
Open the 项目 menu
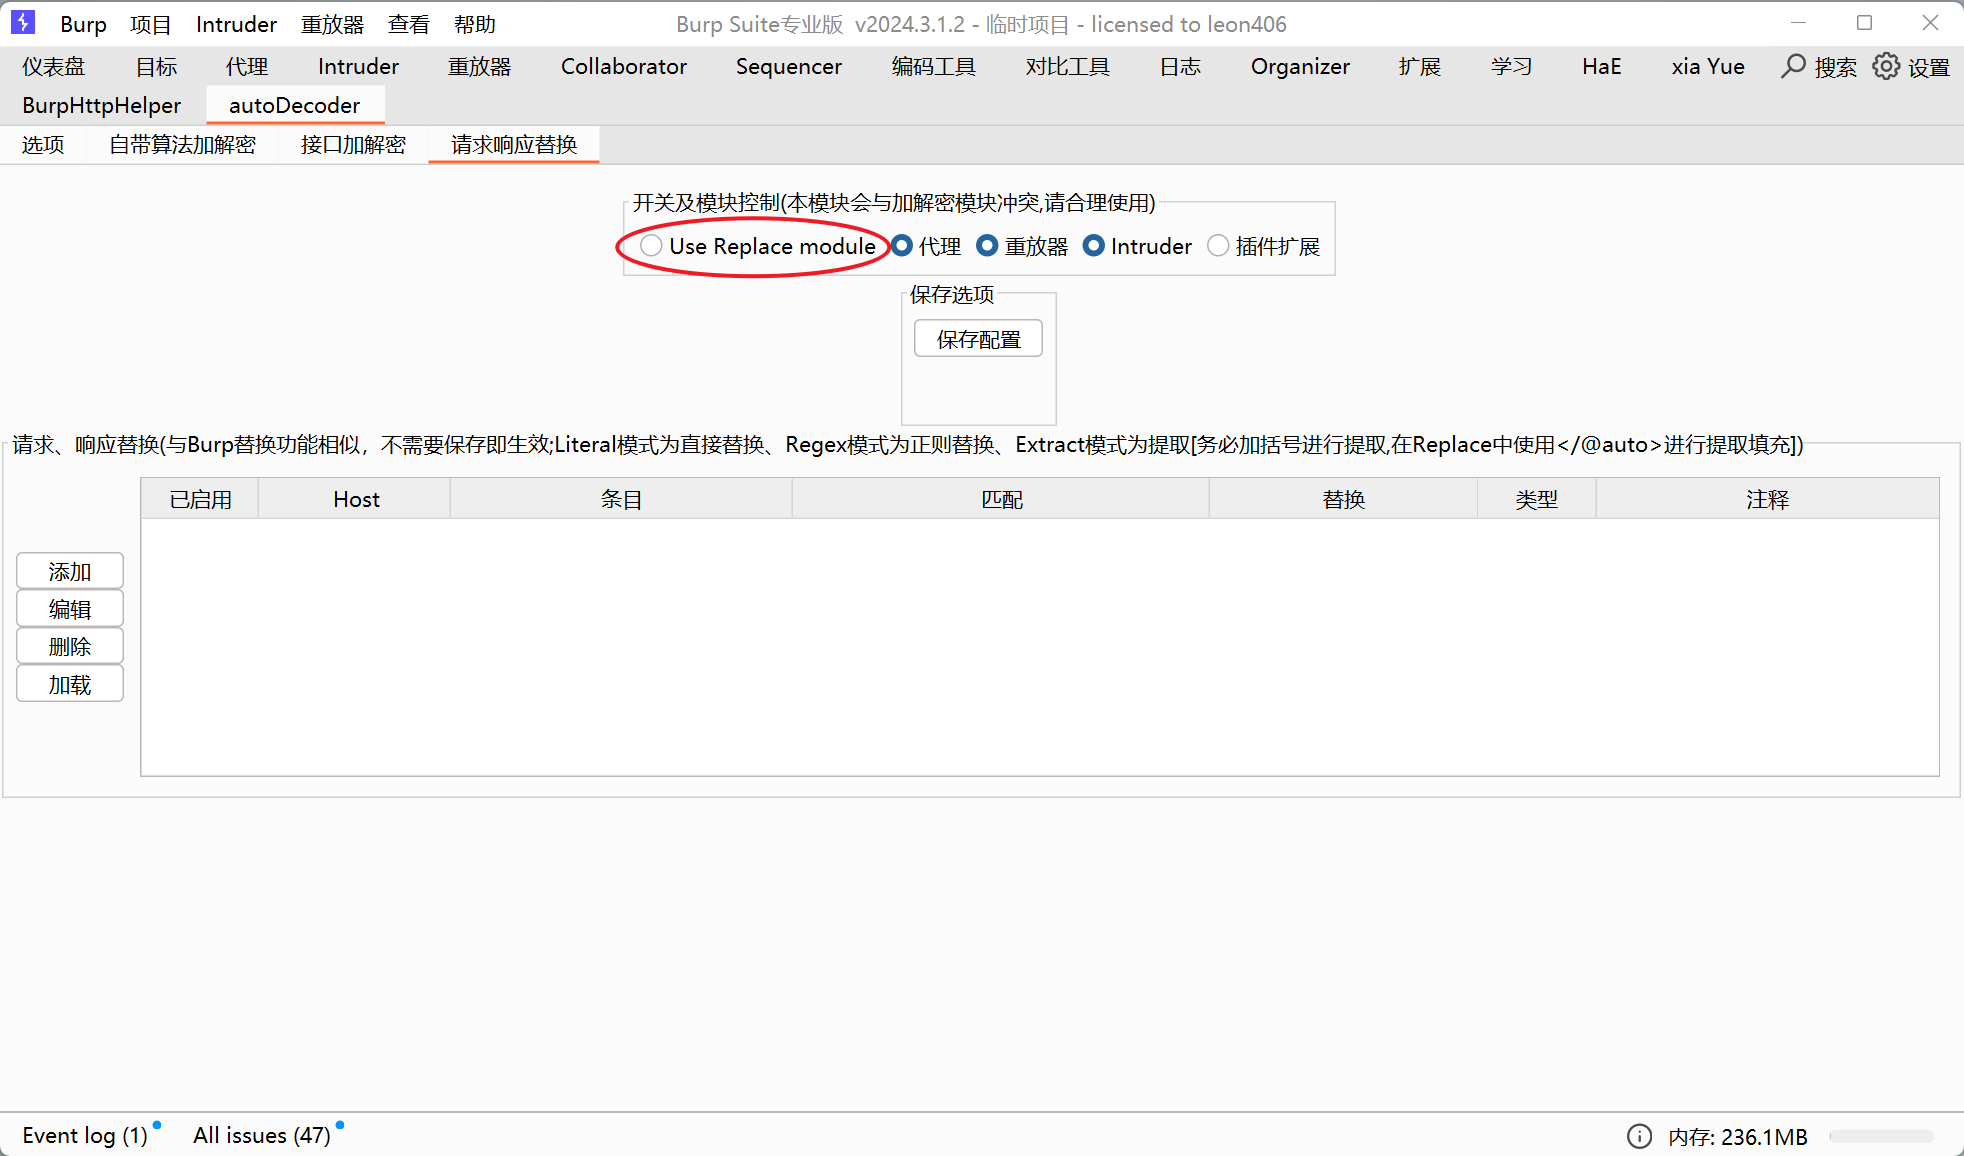tap(150, 24)
